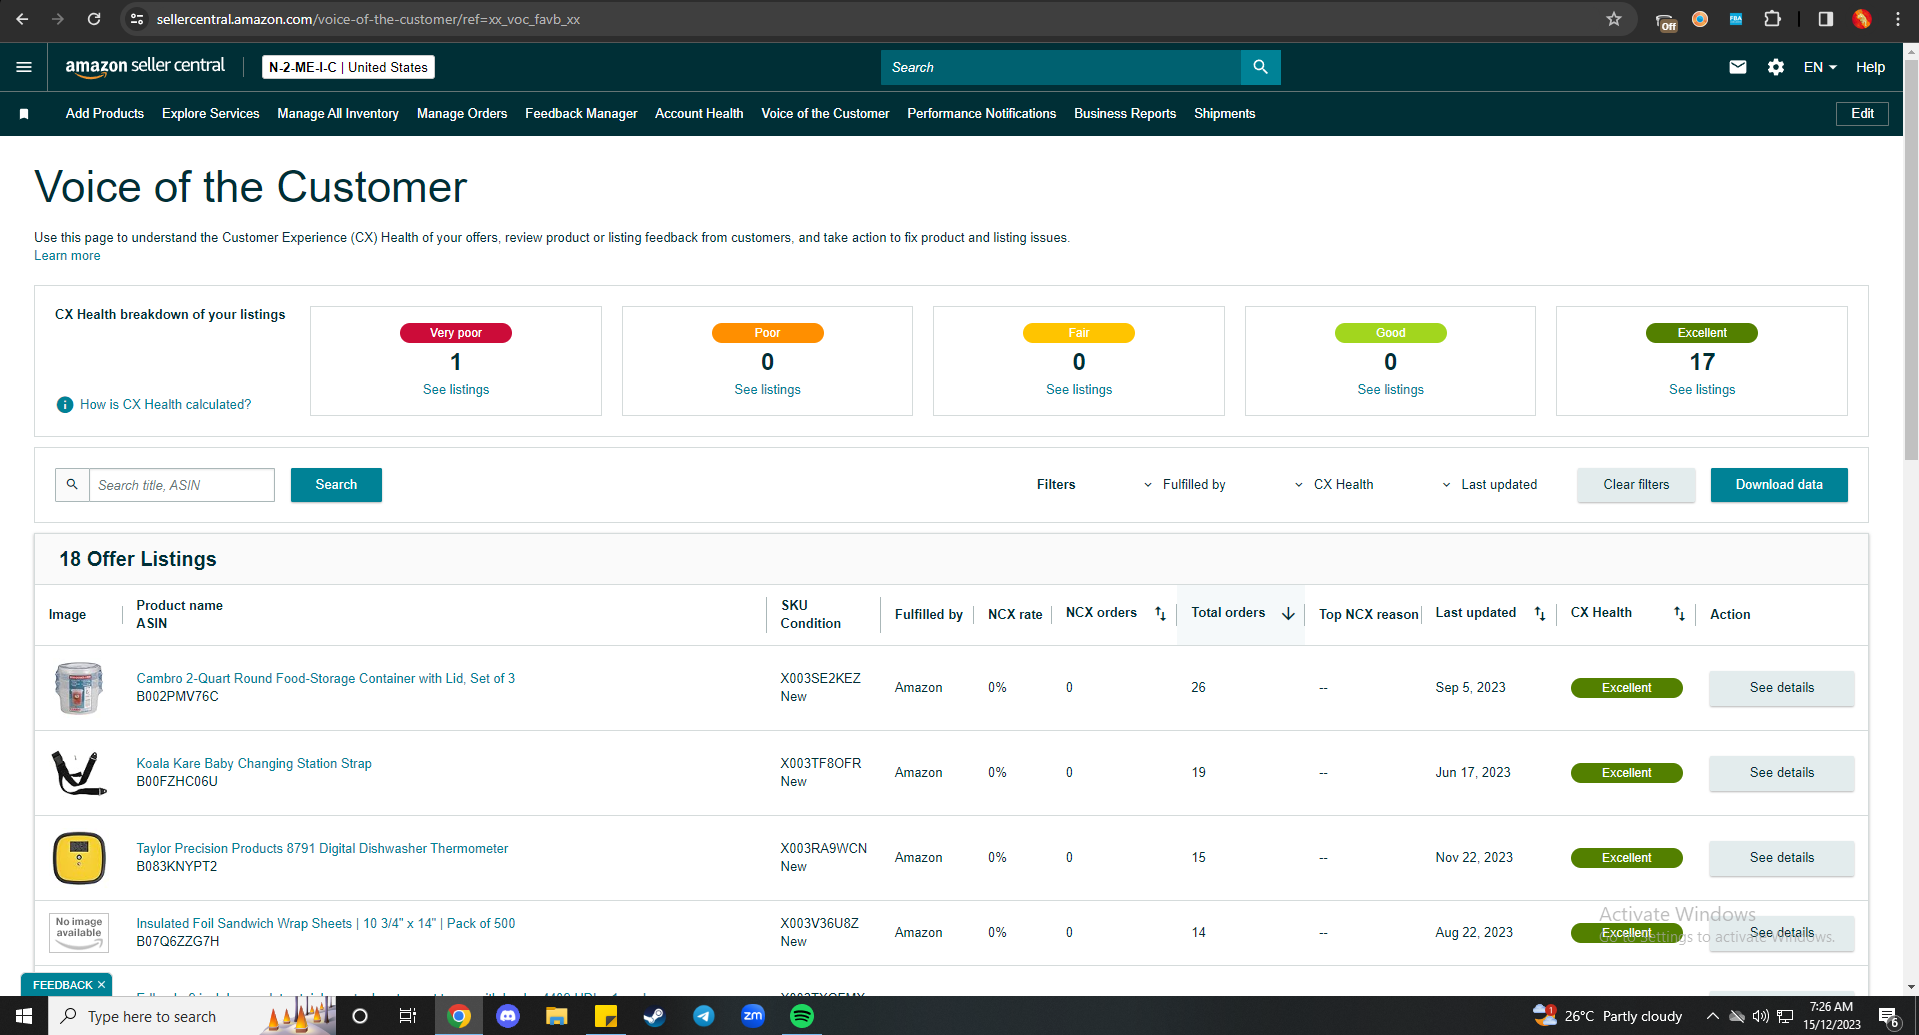Click the Excellent badge for Koala Kare row
1919x1035 pixels.
1626,773
